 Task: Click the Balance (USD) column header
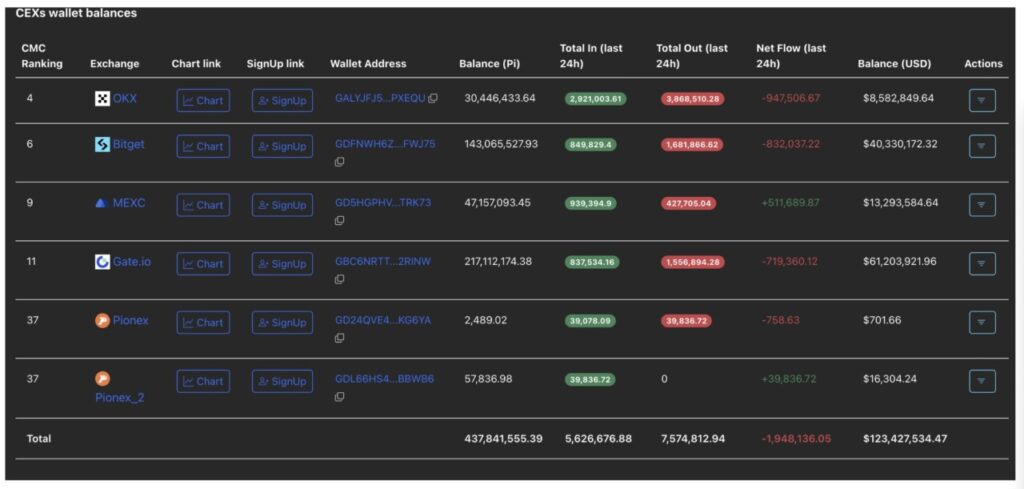894,64
